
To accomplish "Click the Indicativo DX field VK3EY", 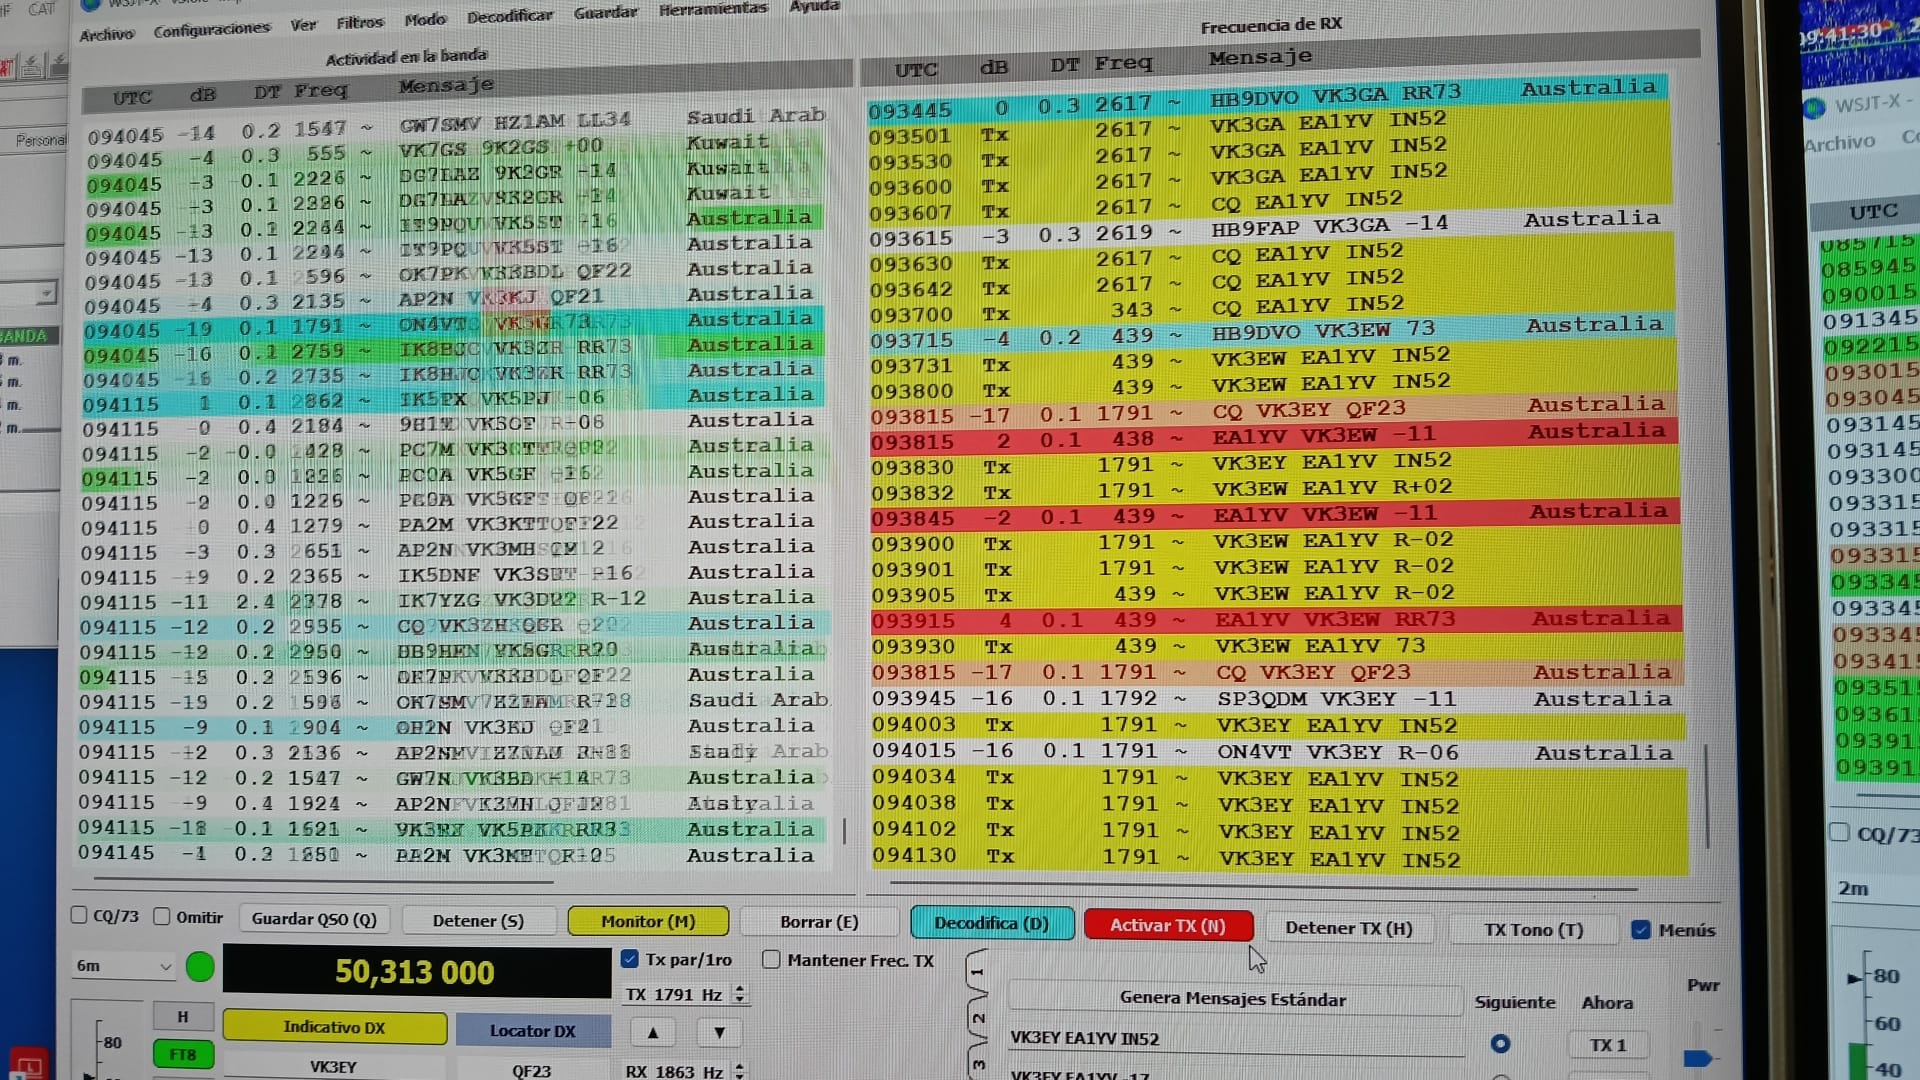I will point(333,1067).
